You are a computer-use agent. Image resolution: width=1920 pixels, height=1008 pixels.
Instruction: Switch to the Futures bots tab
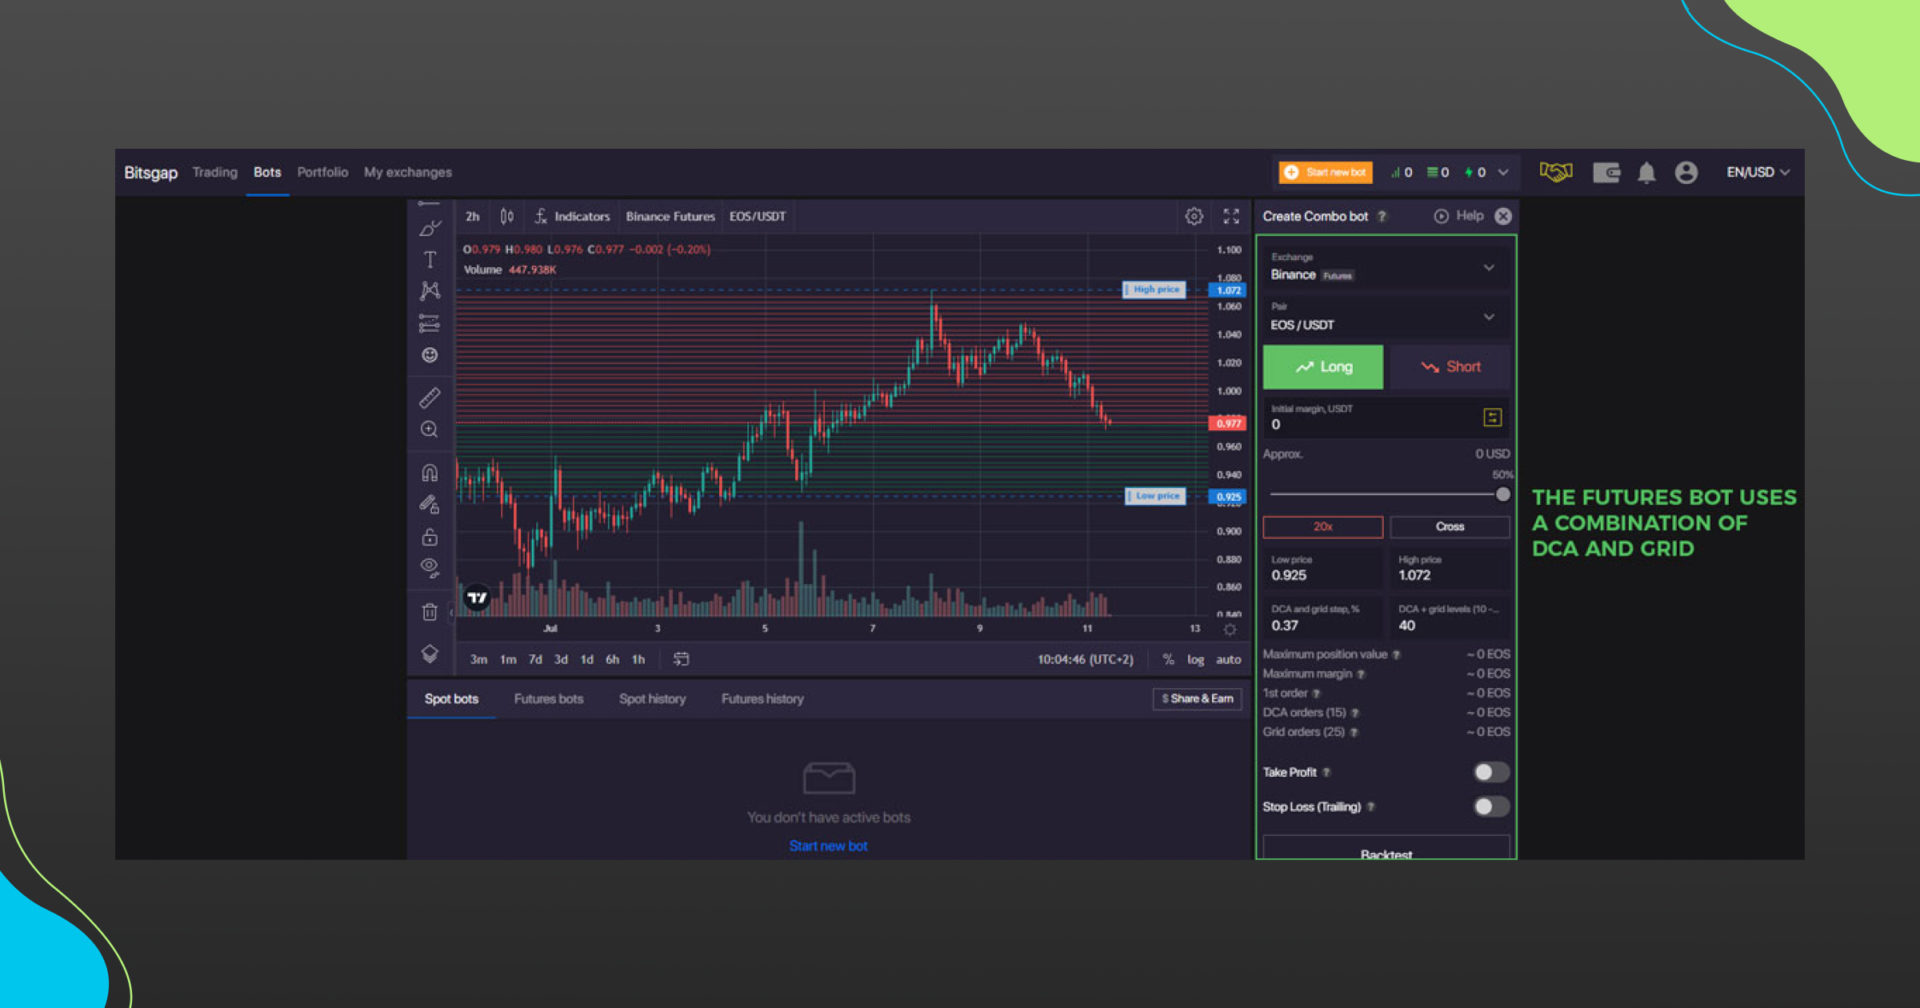[548, 699]
